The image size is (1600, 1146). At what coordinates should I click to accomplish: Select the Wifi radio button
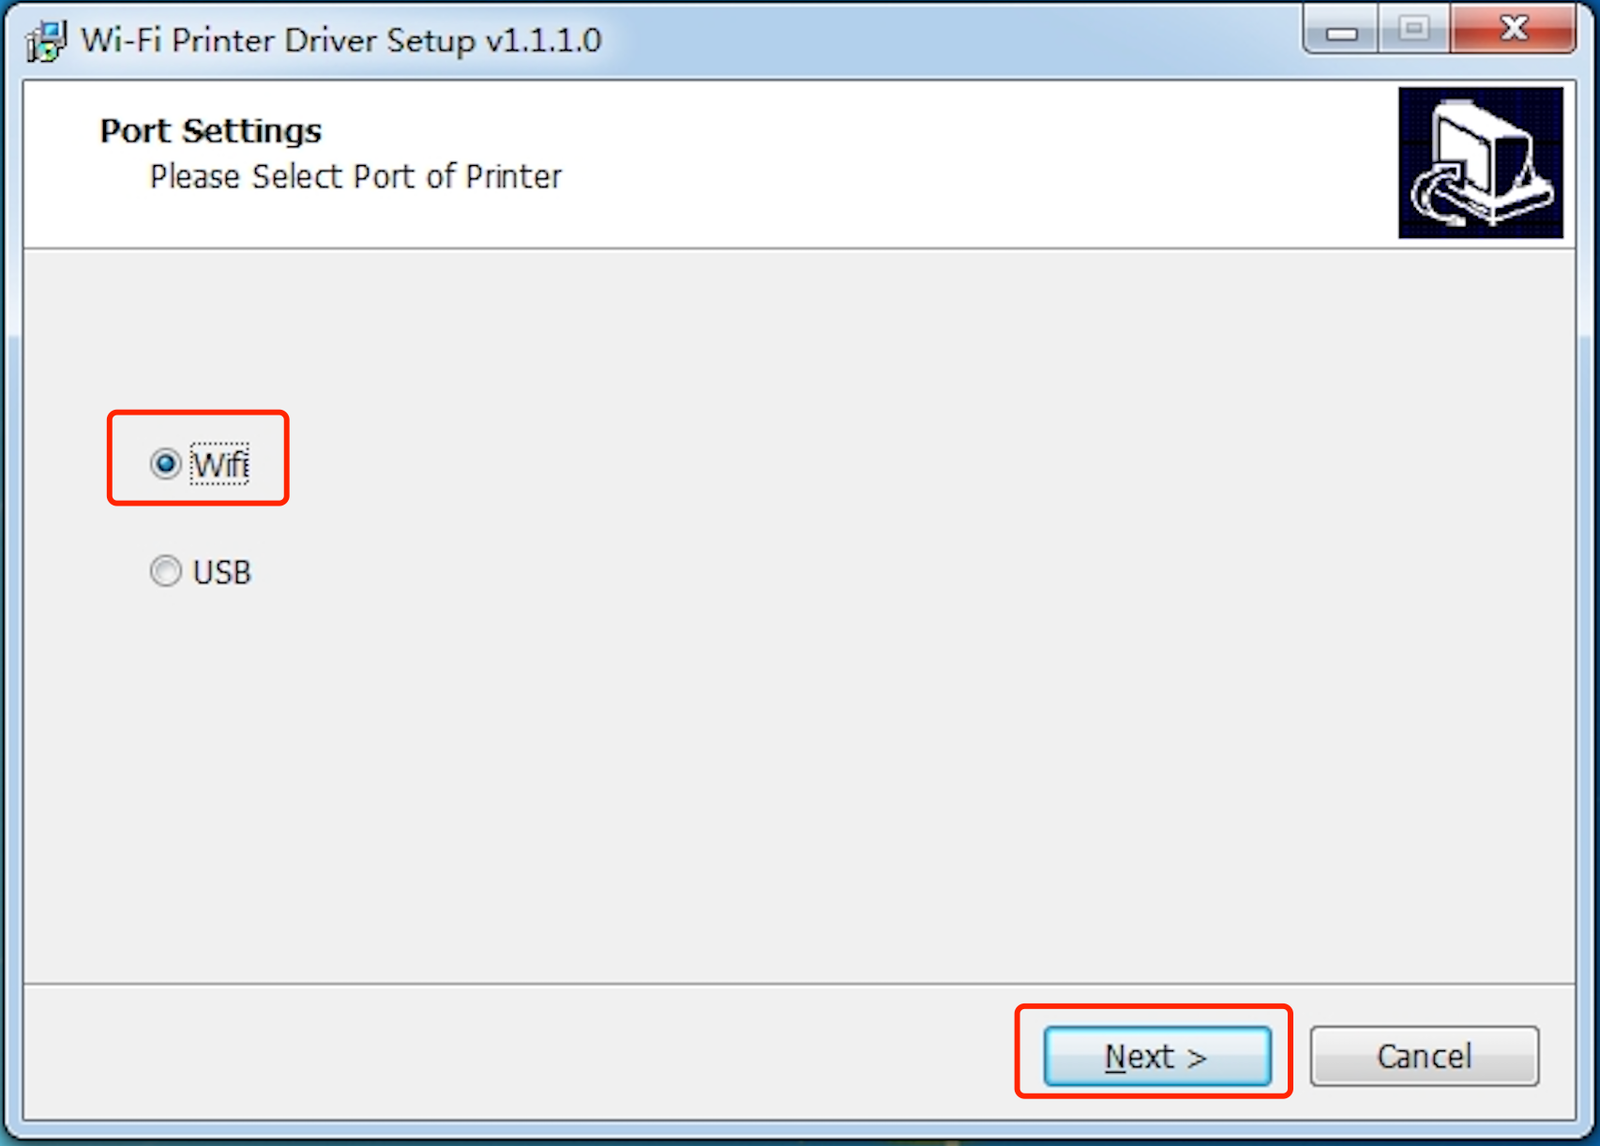[164, 463]
